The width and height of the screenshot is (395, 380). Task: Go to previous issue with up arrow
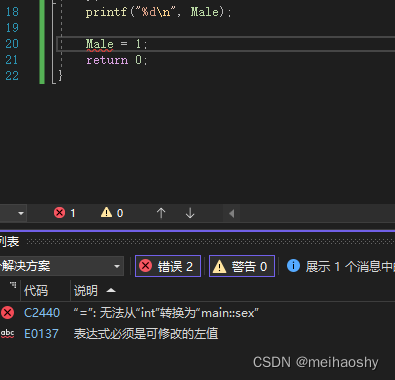[x=161, y=213]
